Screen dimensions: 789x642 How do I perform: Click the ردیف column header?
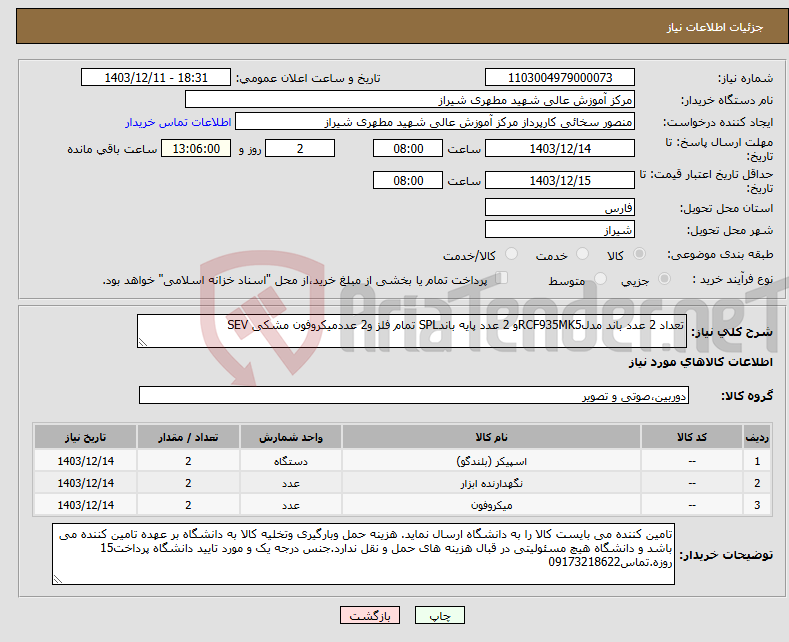[x=757, y=437]
